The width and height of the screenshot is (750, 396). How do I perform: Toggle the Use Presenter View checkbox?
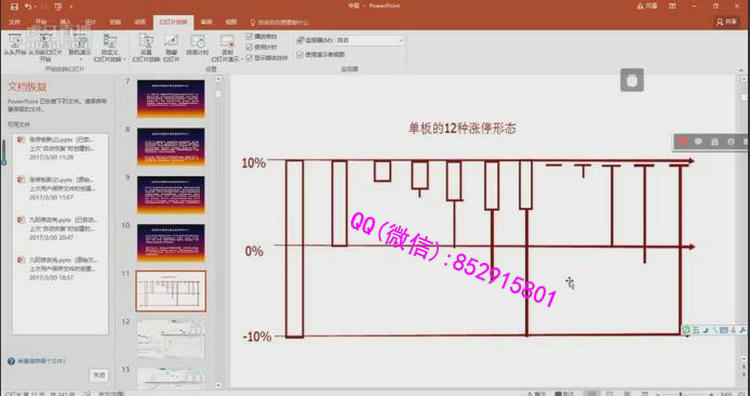coord(300,55)
